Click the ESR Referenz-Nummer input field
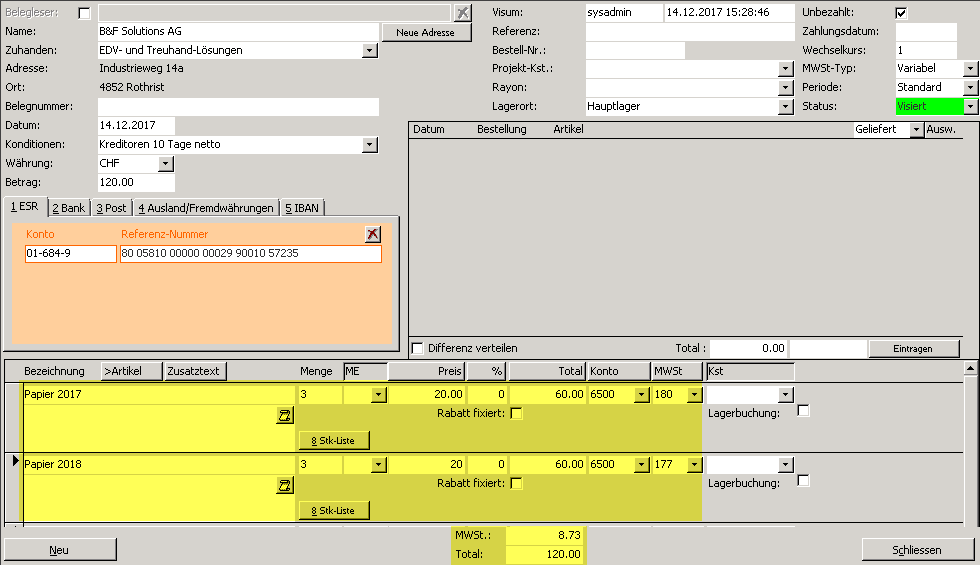The width and height of the screenshot is (980, 565). click(250, 254)
